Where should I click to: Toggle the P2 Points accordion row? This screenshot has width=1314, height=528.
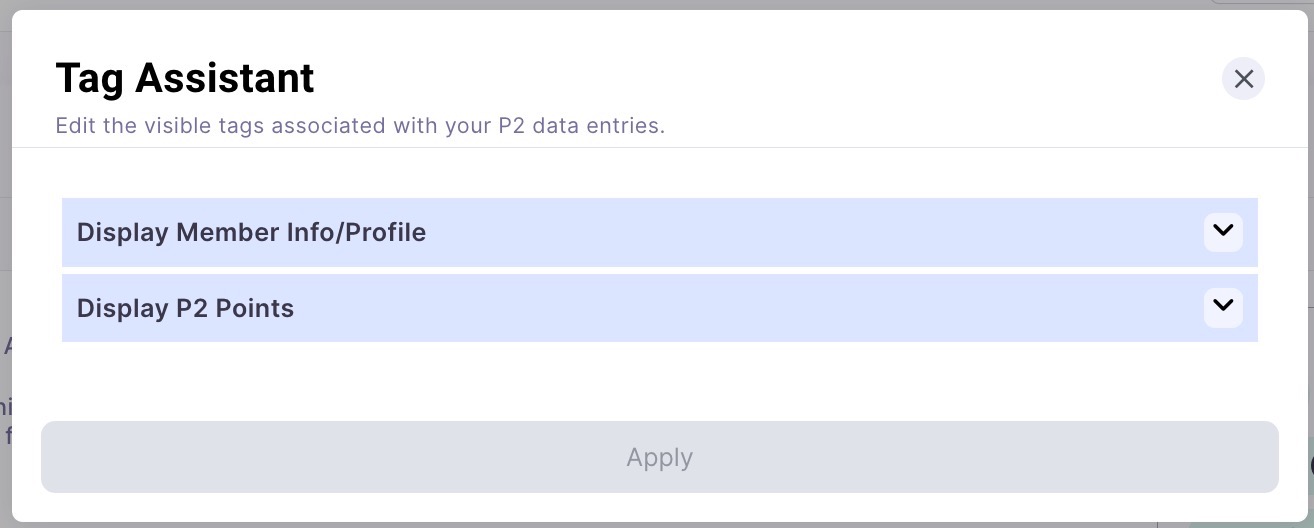[x=660, y=308]
